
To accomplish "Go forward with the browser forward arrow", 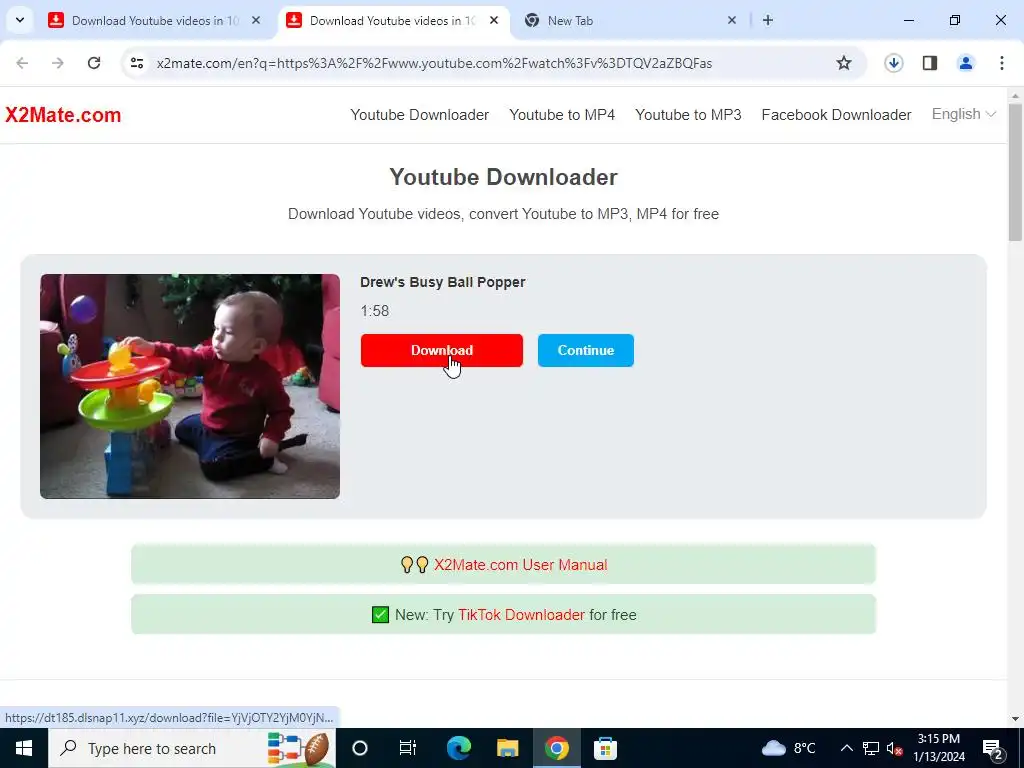I will 58,63.
